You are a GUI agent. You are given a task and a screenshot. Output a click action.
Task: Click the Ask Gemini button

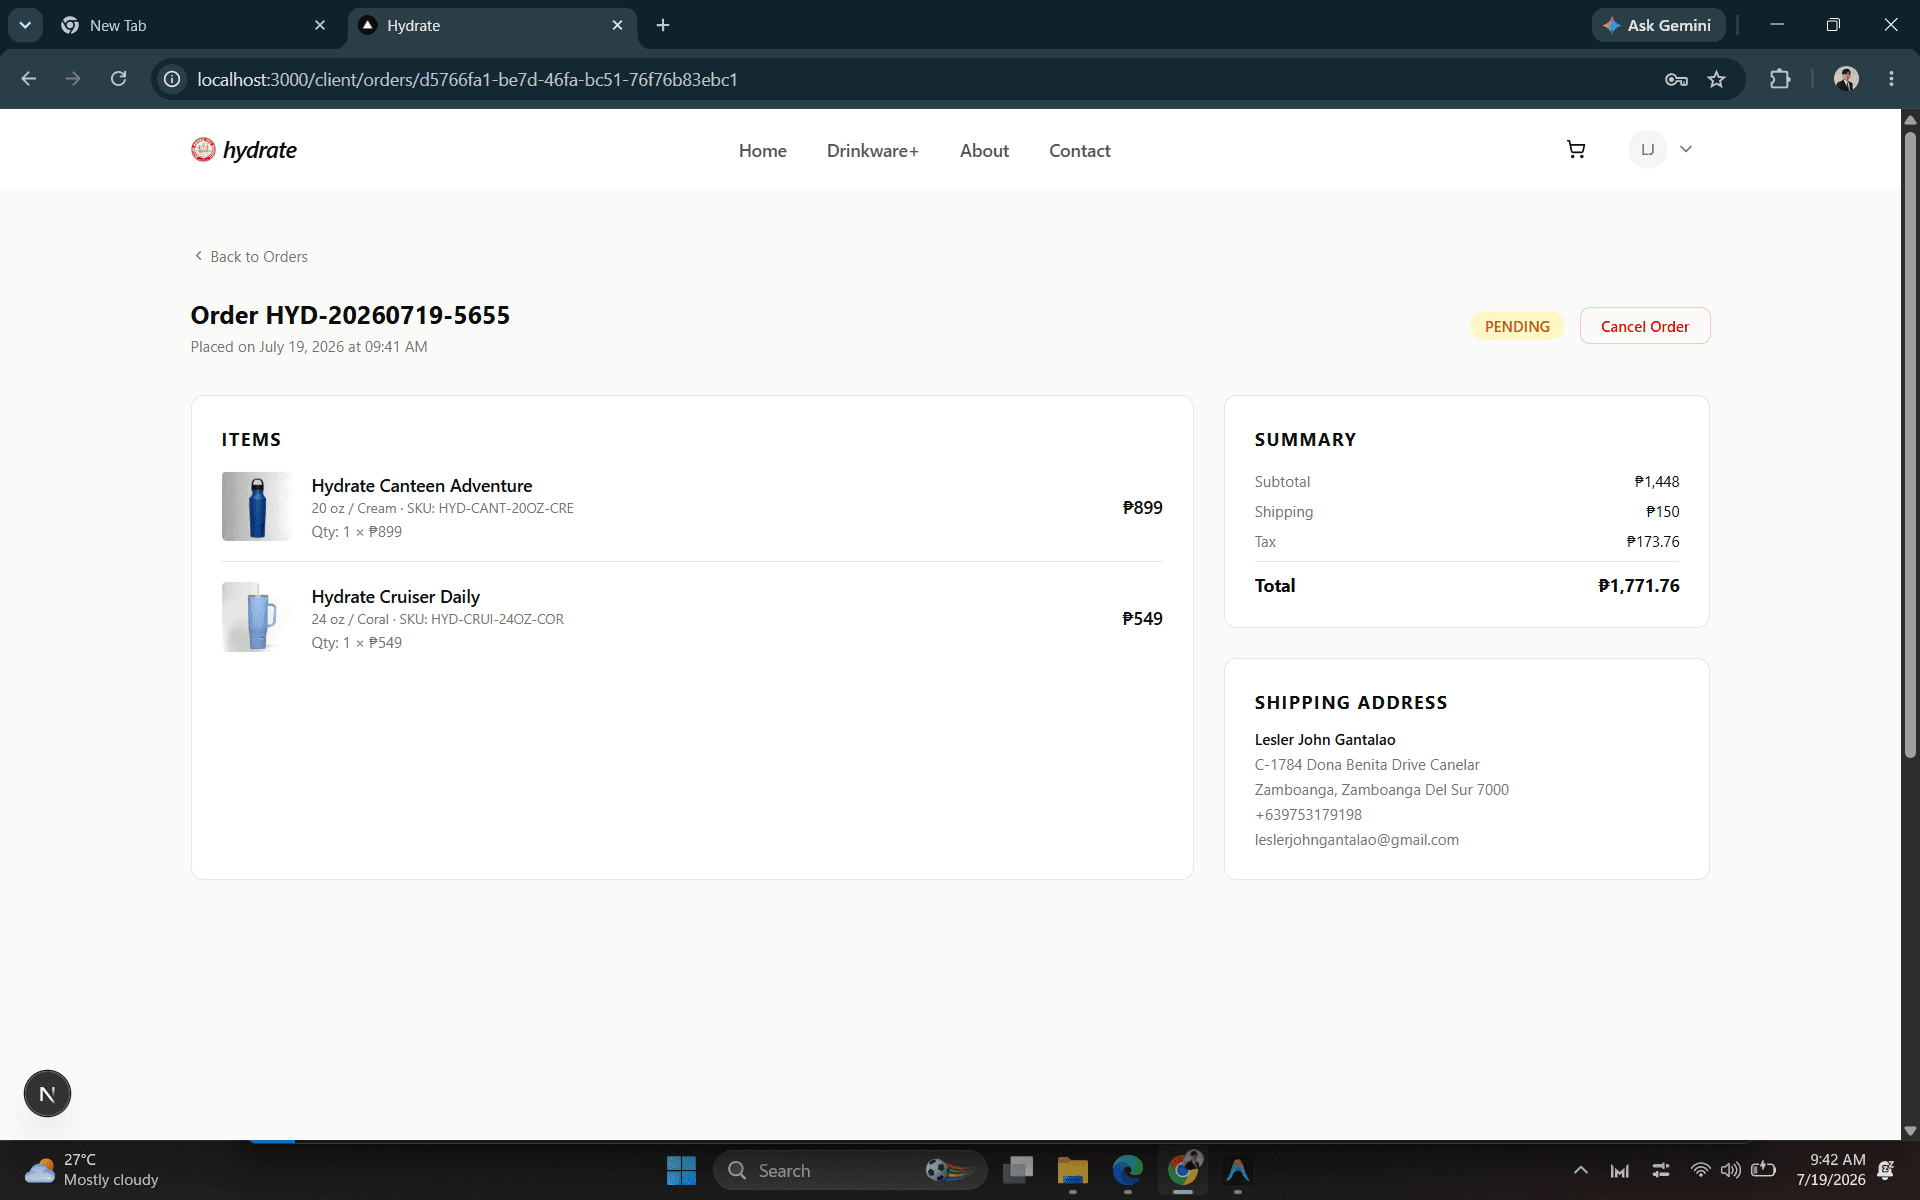[1658, 25]
